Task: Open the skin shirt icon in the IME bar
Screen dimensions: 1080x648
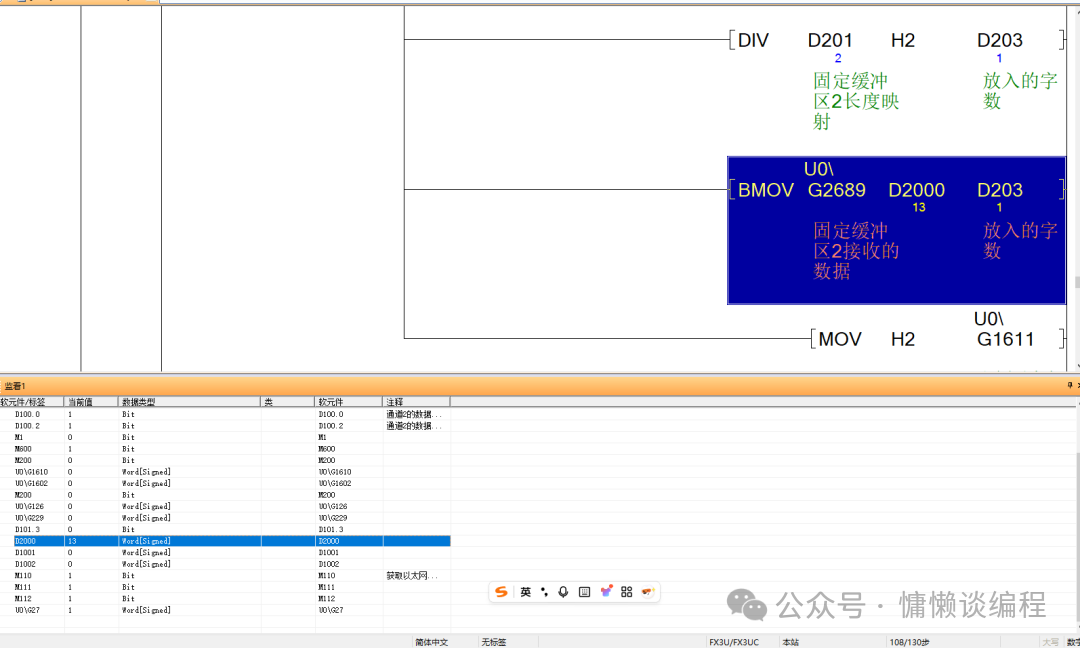Action: click(x=606, y=592)
